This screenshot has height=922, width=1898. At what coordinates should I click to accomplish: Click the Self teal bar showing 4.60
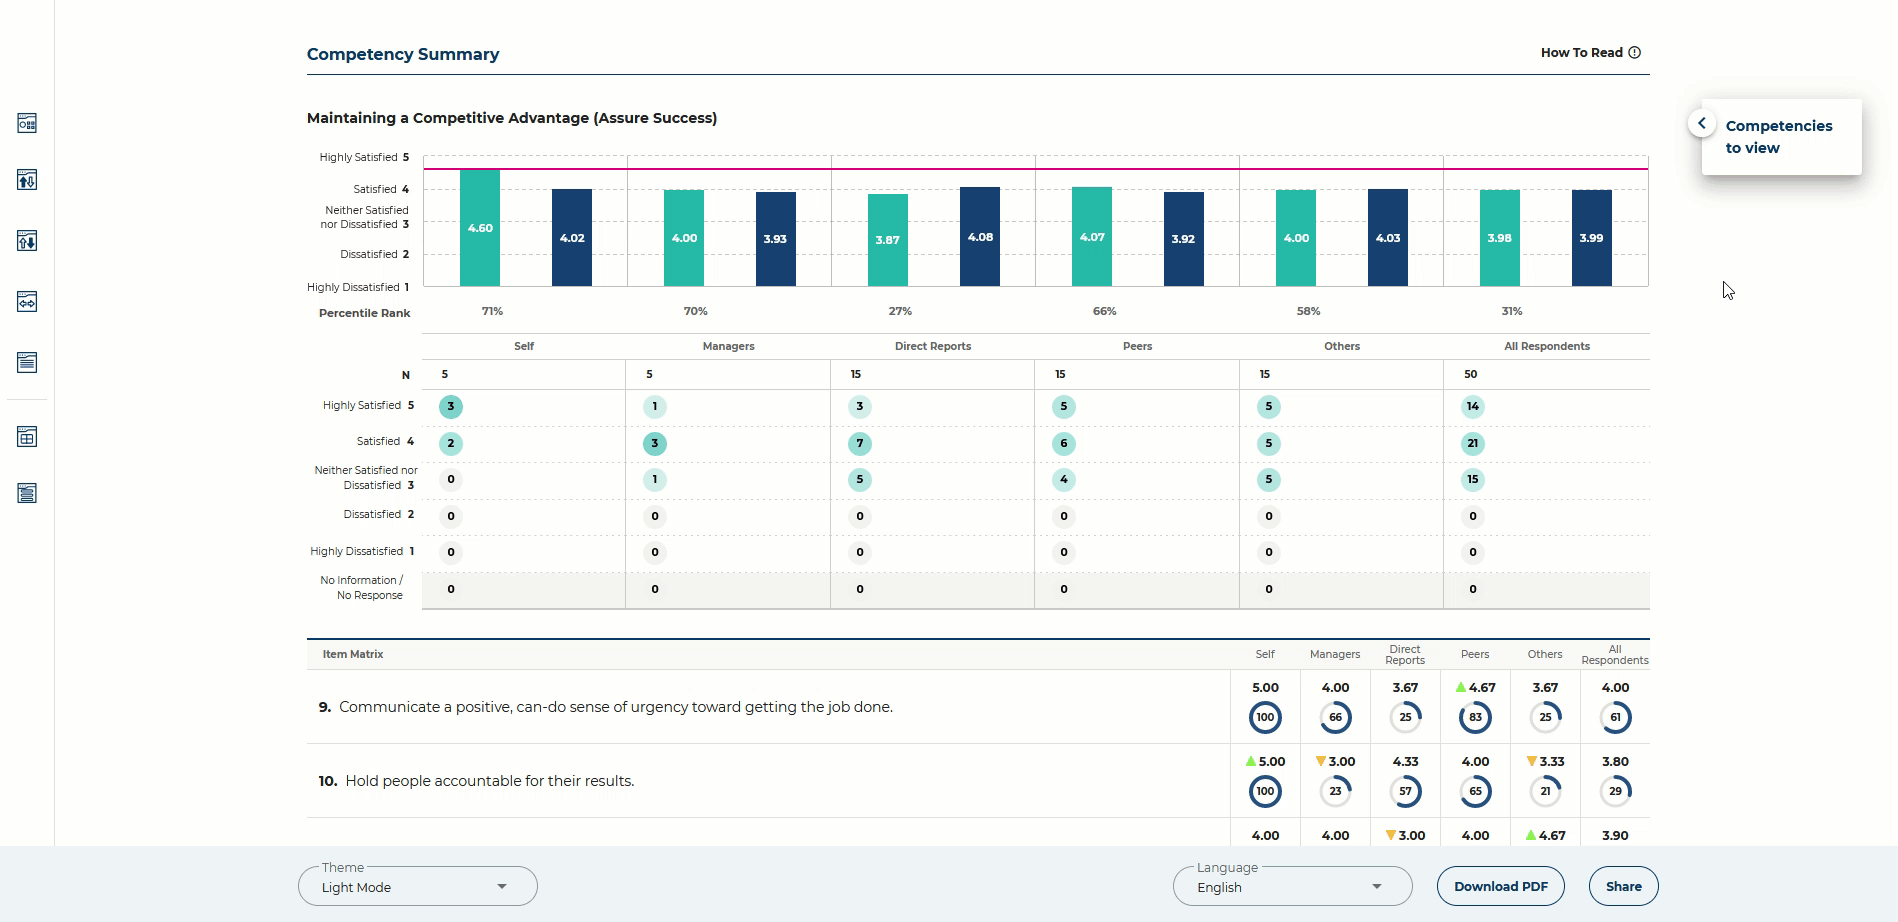point(480,228)
